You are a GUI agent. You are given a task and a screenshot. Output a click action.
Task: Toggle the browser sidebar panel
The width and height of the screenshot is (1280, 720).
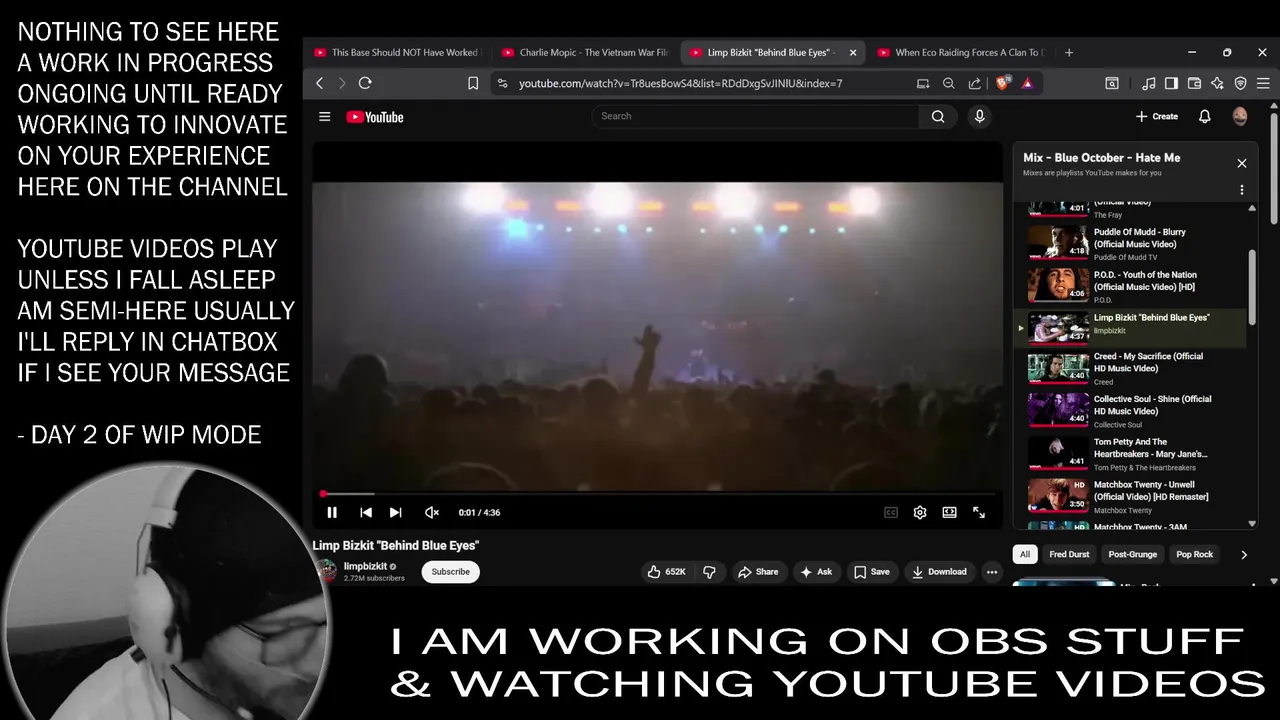pos(1171,84)
